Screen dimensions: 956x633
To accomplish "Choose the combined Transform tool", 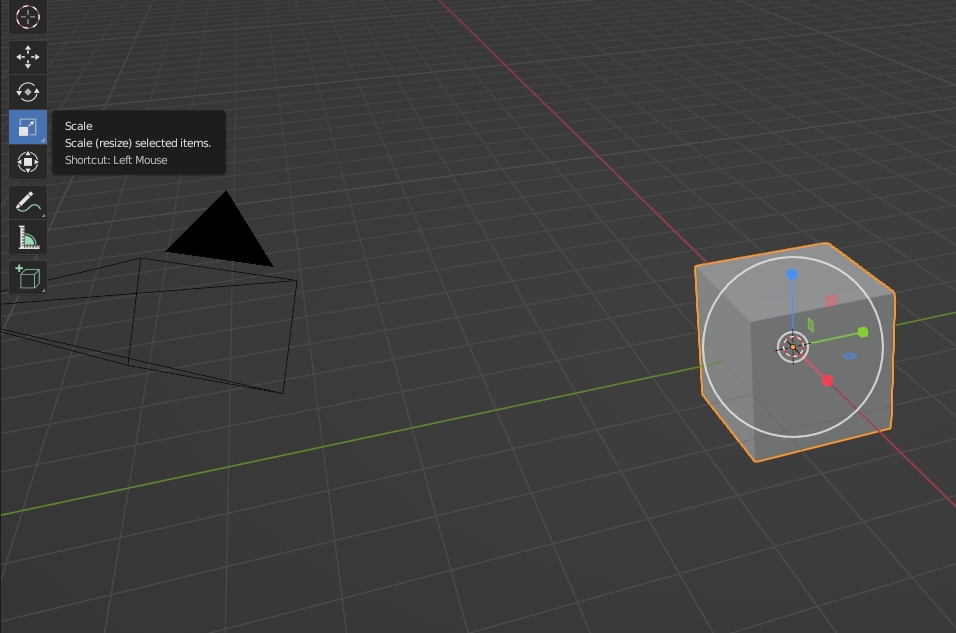I will 28,162.
